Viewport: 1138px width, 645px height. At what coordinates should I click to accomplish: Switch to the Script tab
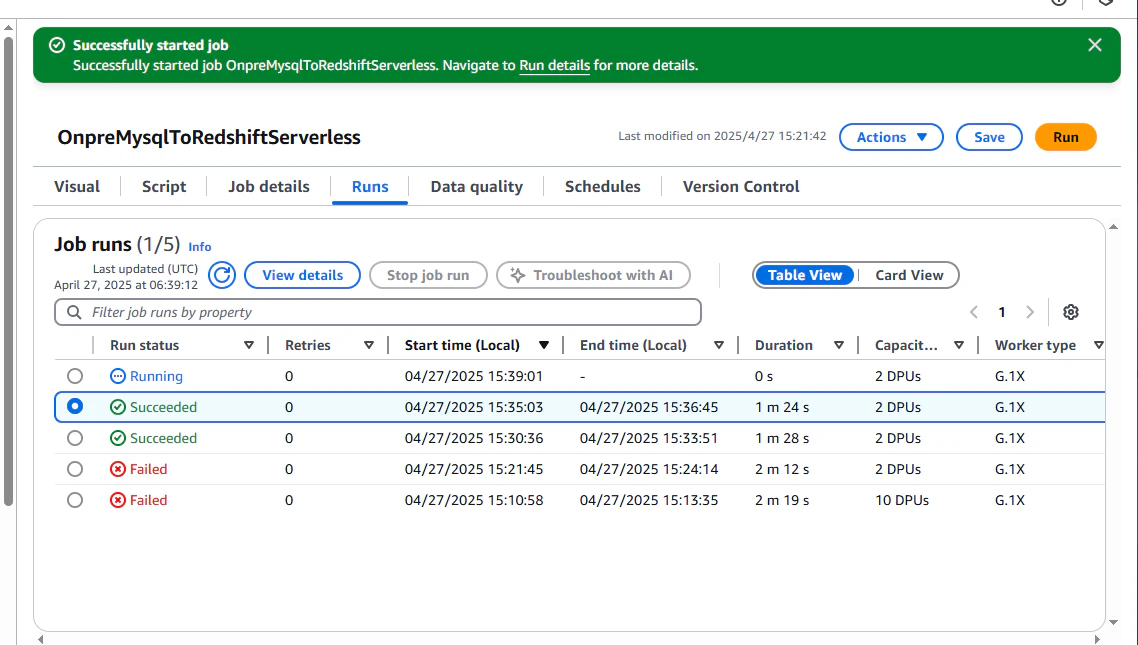(x=164, y=186)
